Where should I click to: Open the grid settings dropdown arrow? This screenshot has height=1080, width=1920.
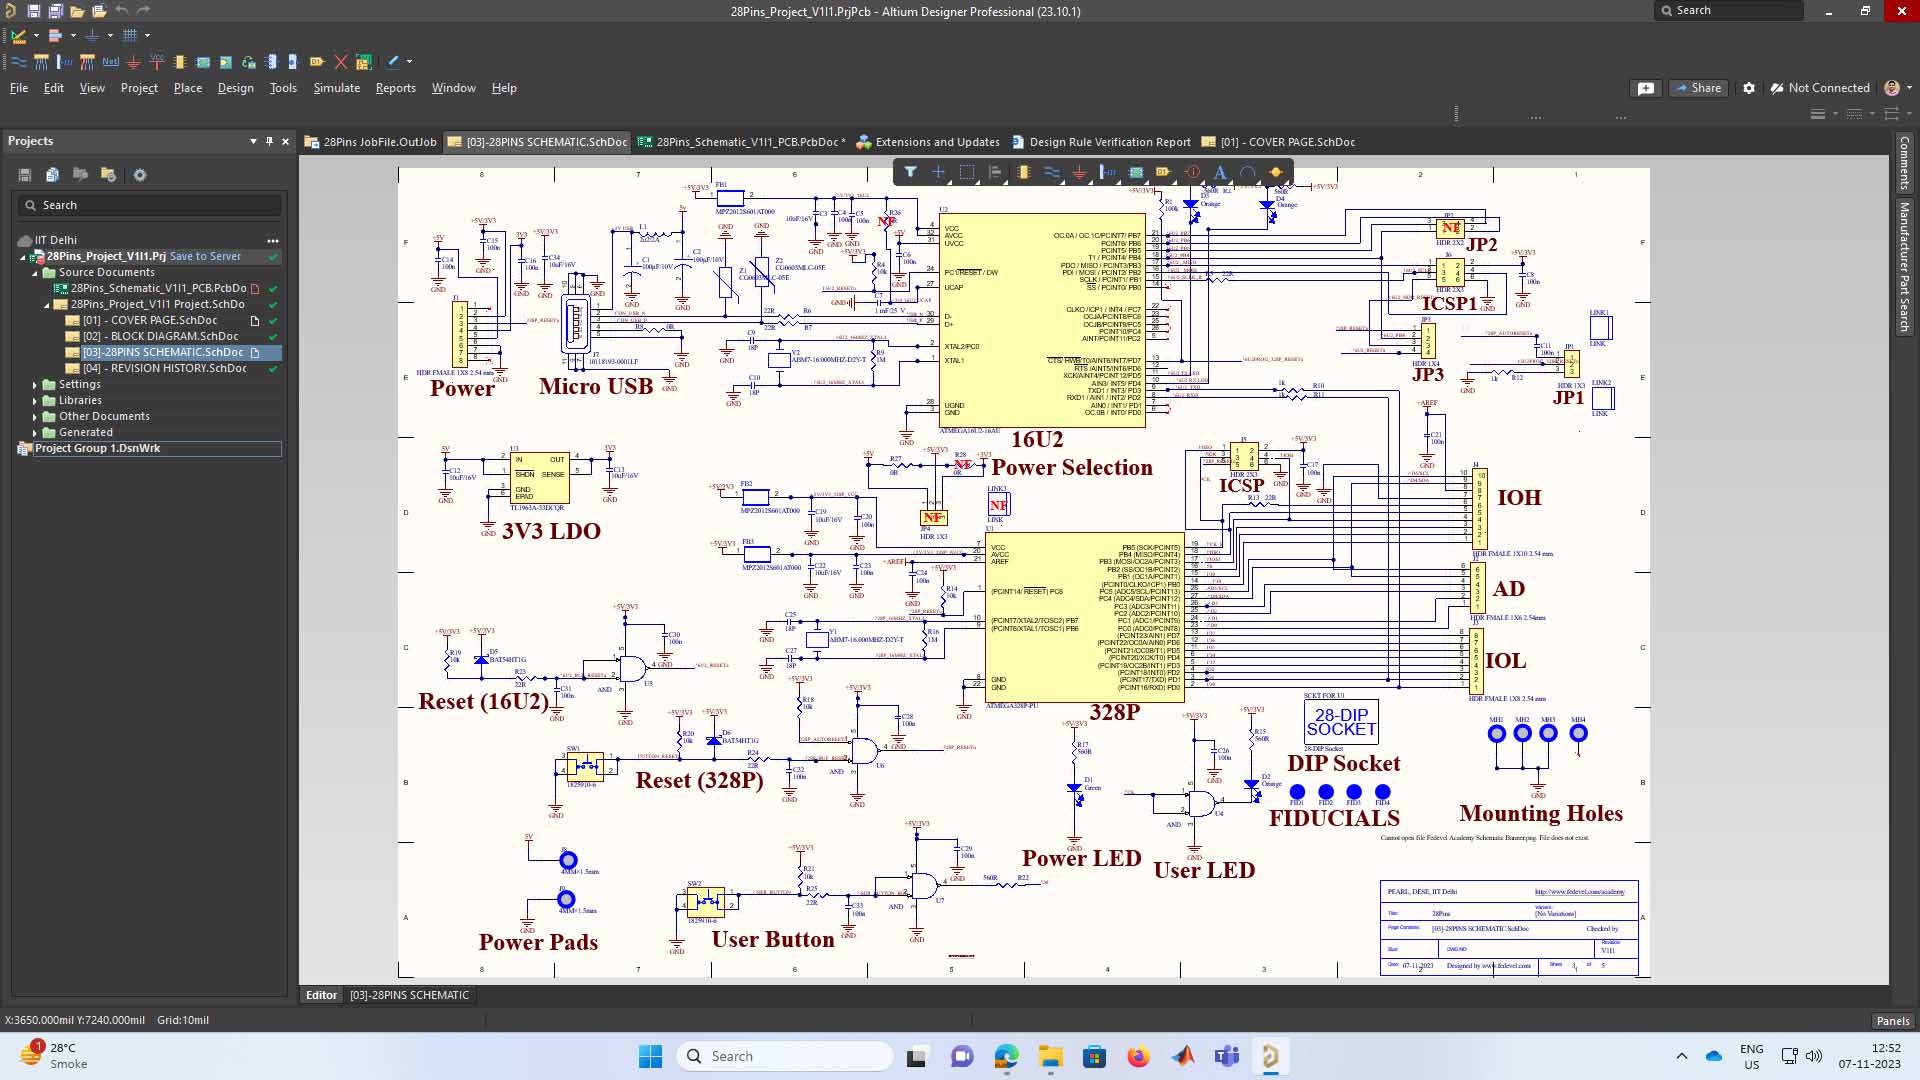point(147,36)
